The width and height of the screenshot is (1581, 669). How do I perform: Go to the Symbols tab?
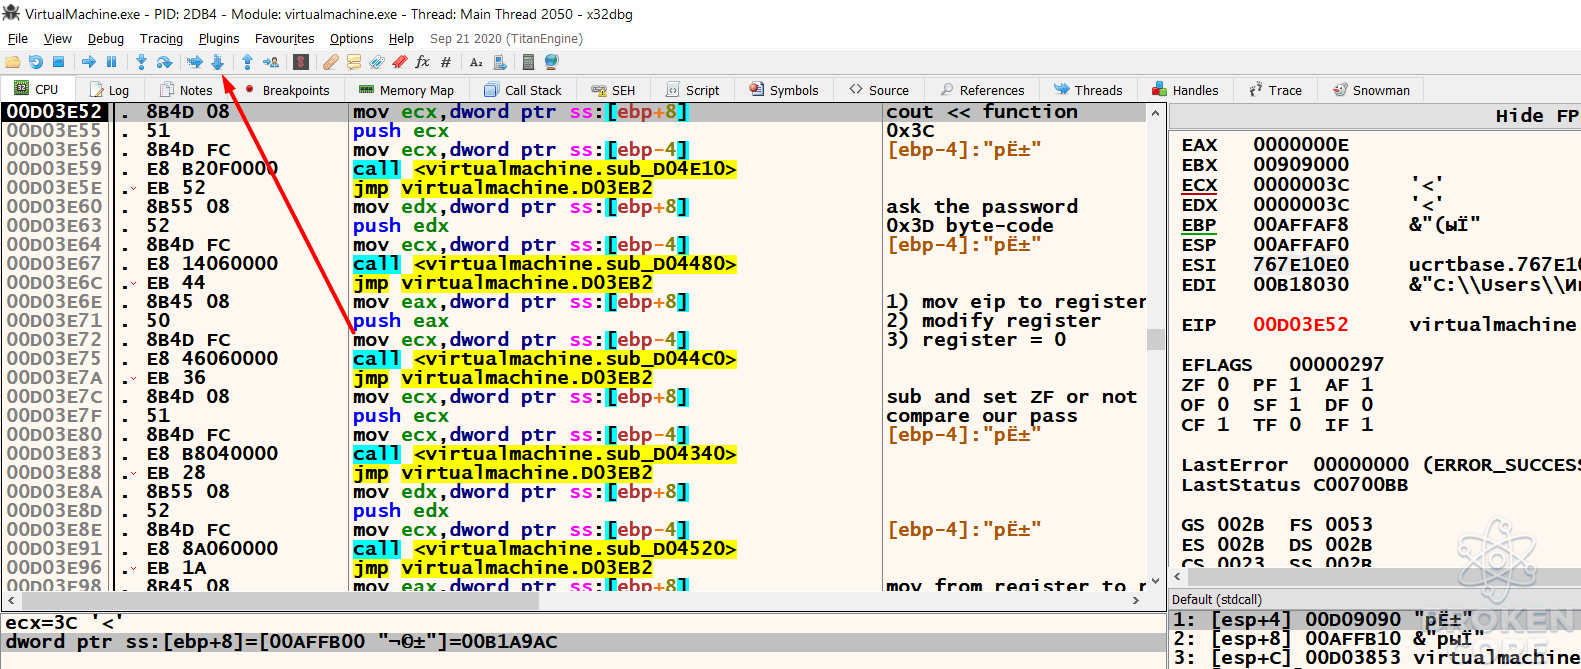784,90
